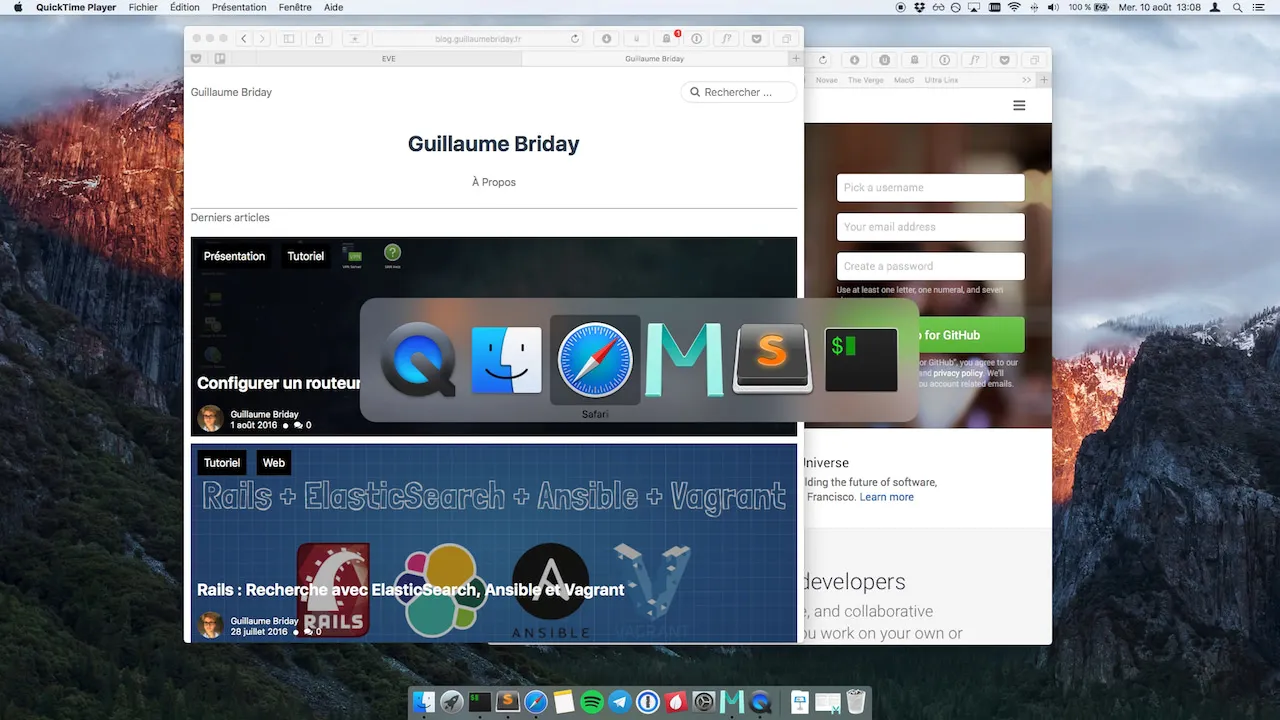Open Safari from the Dock

point(536,702)
